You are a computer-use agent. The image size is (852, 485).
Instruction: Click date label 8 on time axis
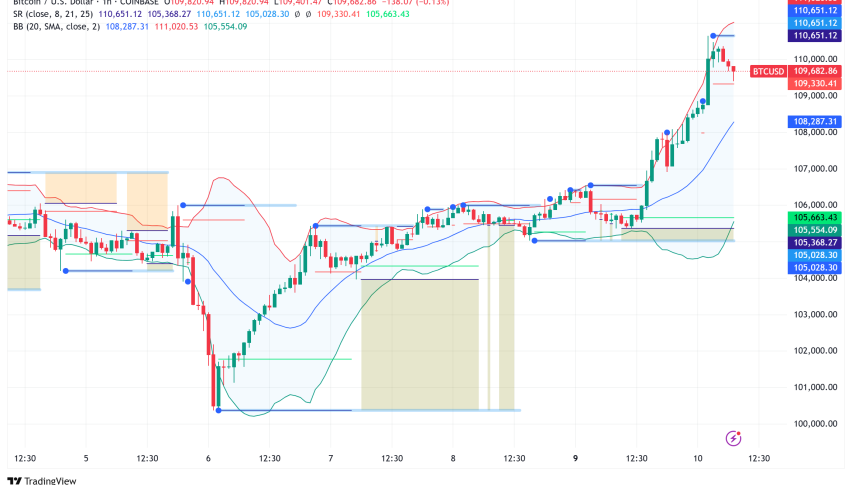point(453,458)
